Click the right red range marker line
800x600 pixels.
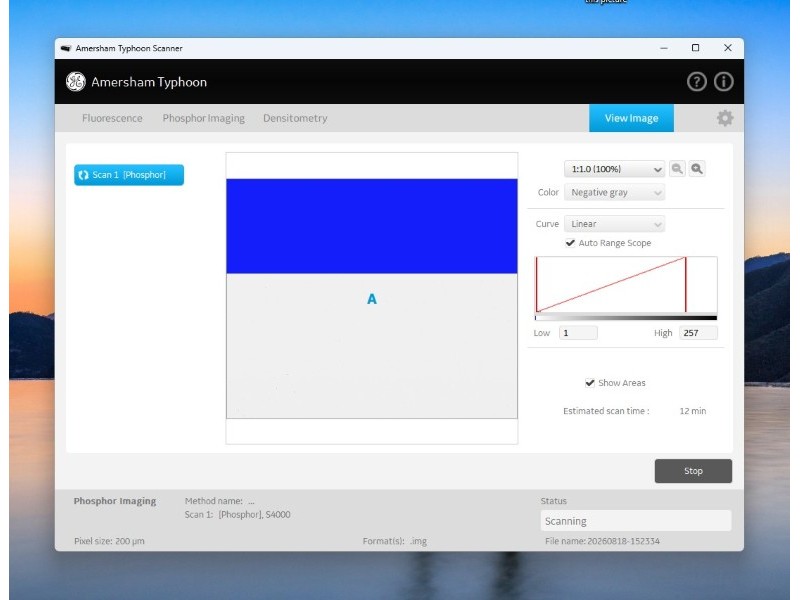[686, 284]
